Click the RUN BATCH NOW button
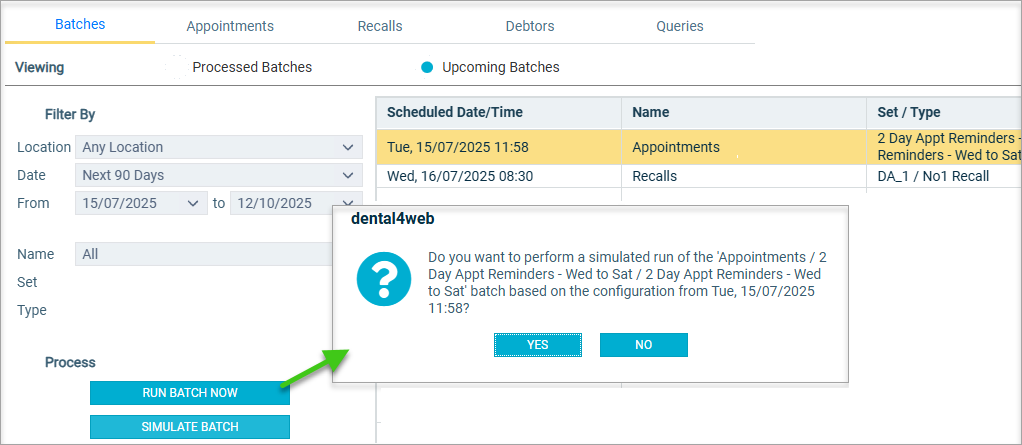 coord(190,393)
